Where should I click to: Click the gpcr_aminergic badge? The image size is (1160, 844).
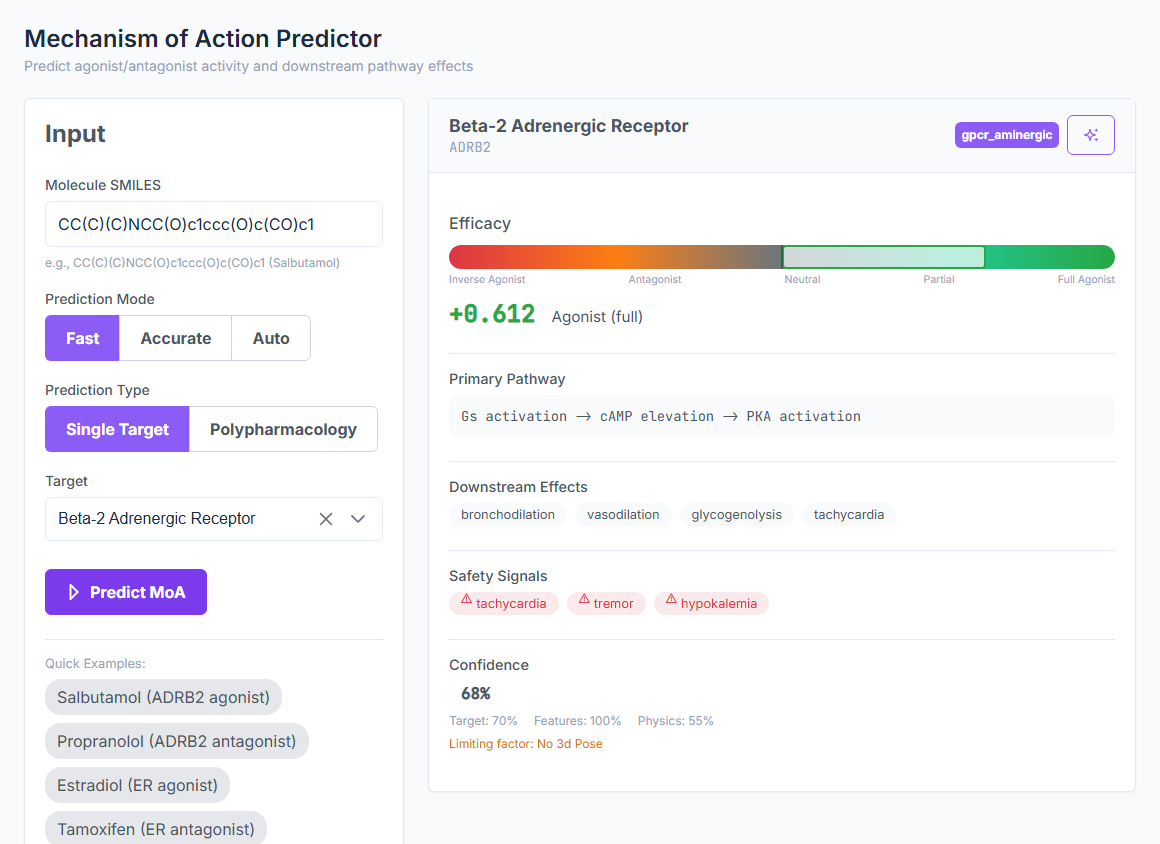1007,135
